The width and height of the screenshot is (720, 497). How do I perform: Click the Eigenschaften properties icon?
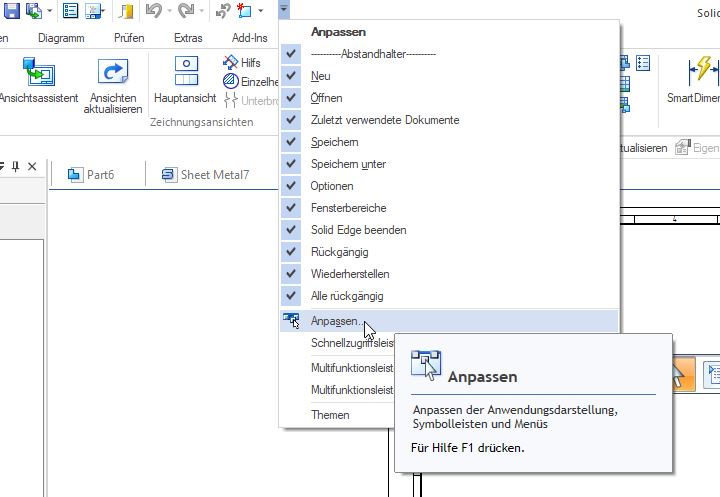[682, 147]
